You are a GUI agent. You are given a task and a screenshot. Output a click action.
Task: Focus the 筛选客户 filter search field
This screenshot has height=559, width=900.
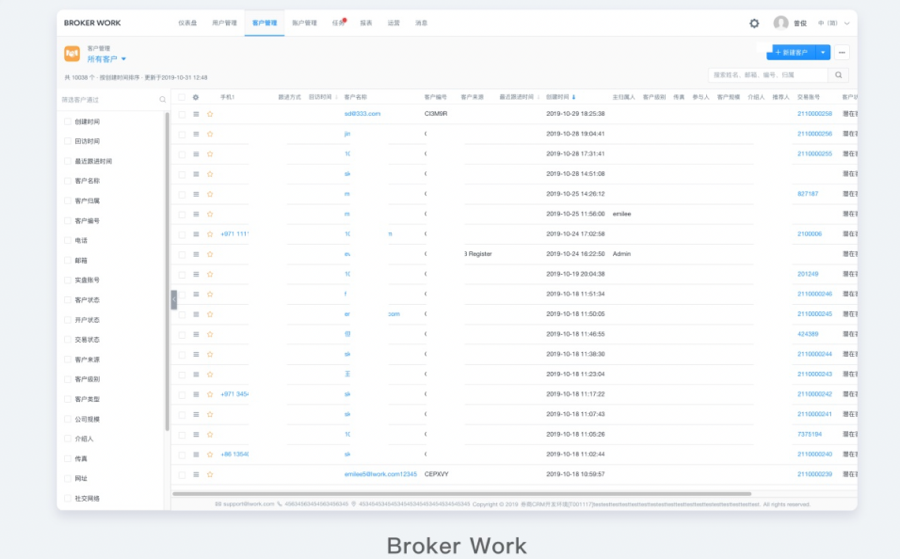coord(109,100)
